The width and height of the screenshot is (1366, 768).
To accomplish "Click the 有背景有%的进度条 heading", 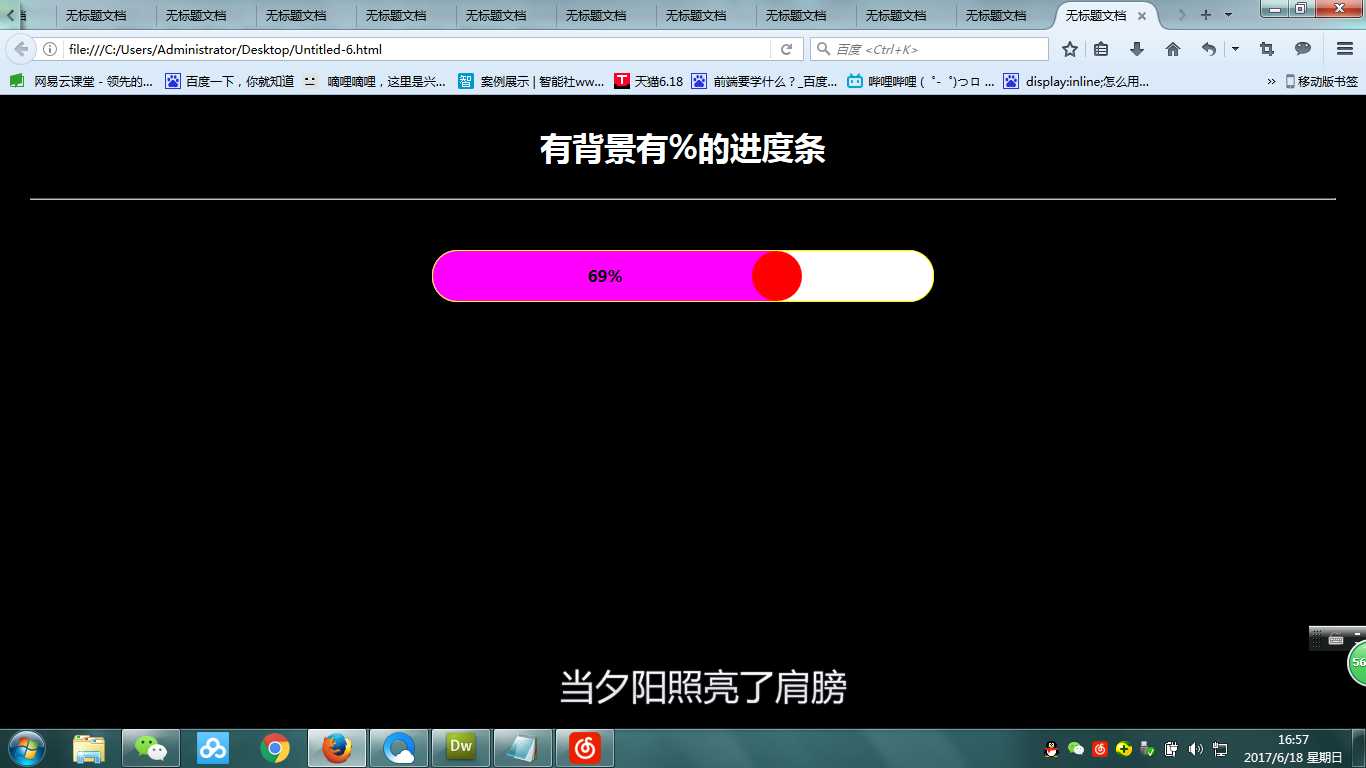I will (683, 149).
